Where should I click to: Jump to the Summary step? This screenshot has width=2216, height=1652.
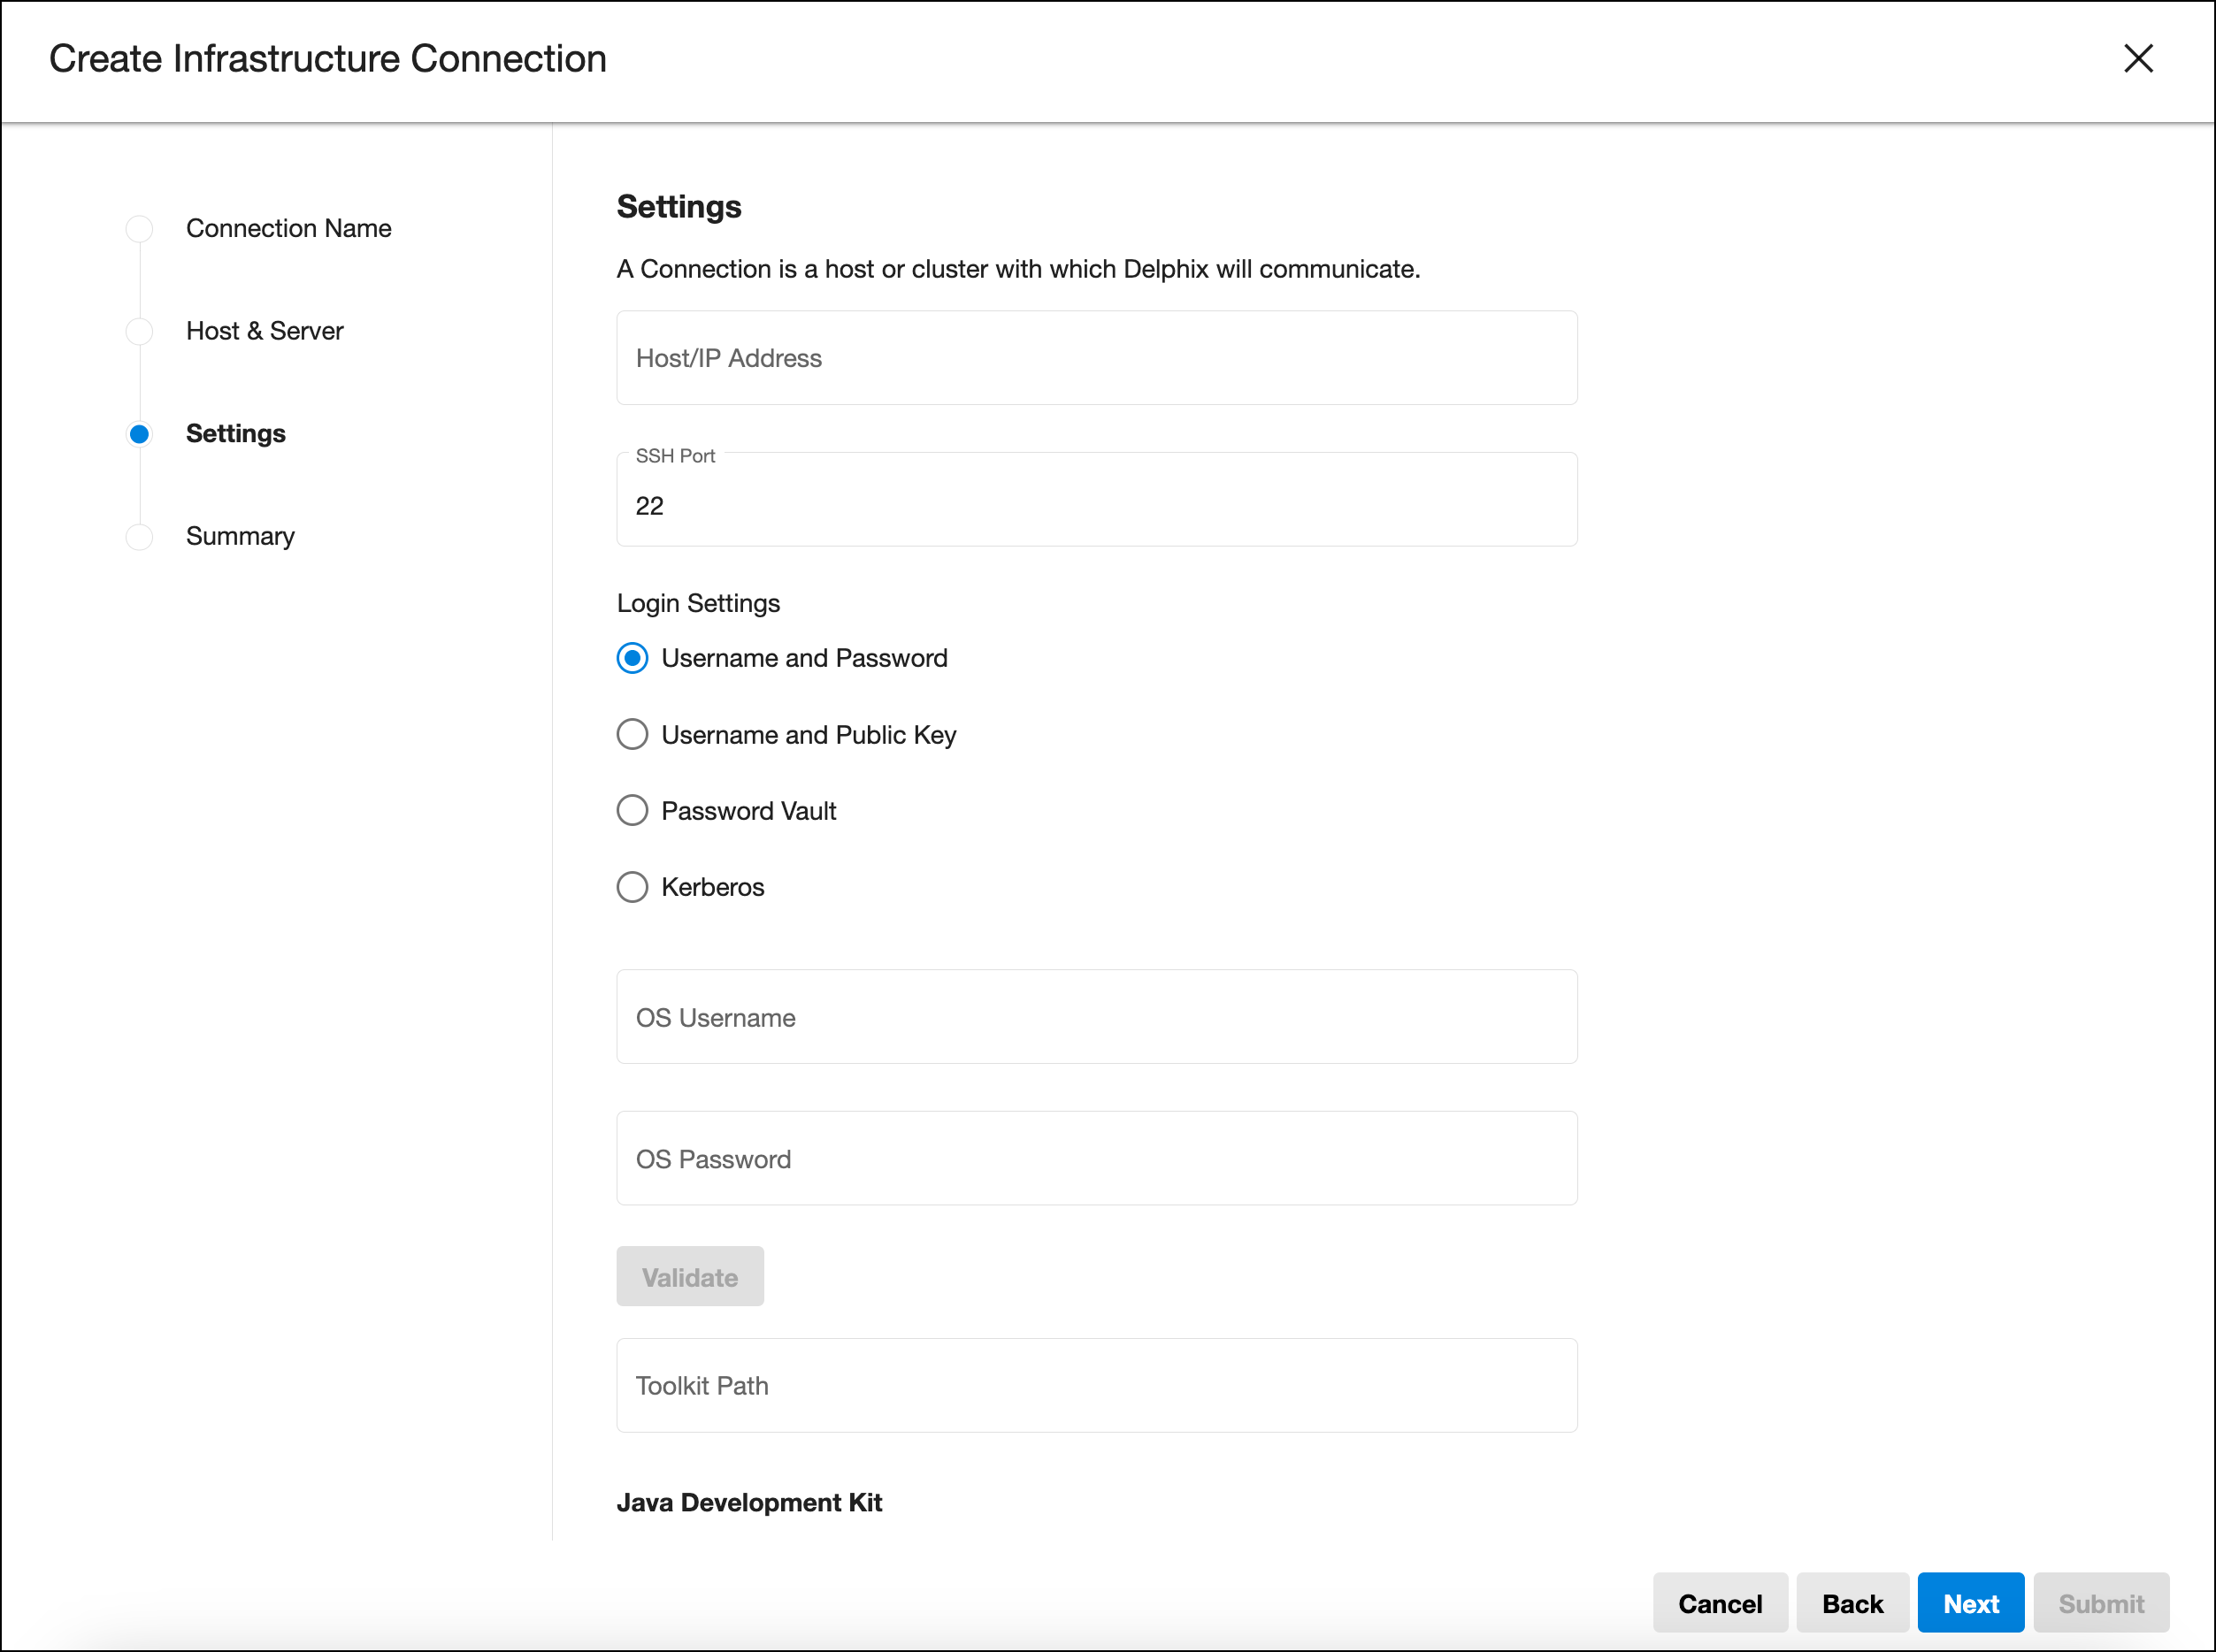tap(240, 536)
